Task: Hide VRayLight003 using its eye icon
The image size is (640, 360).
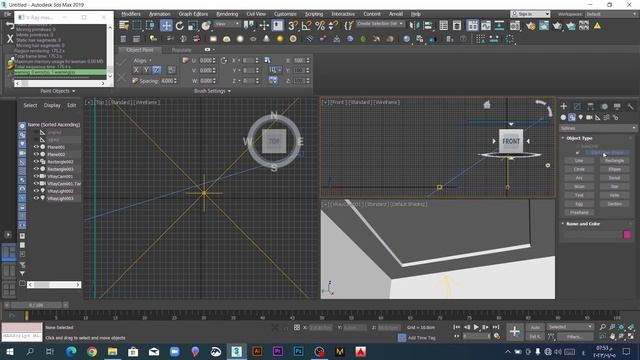Action: [36, 198]
